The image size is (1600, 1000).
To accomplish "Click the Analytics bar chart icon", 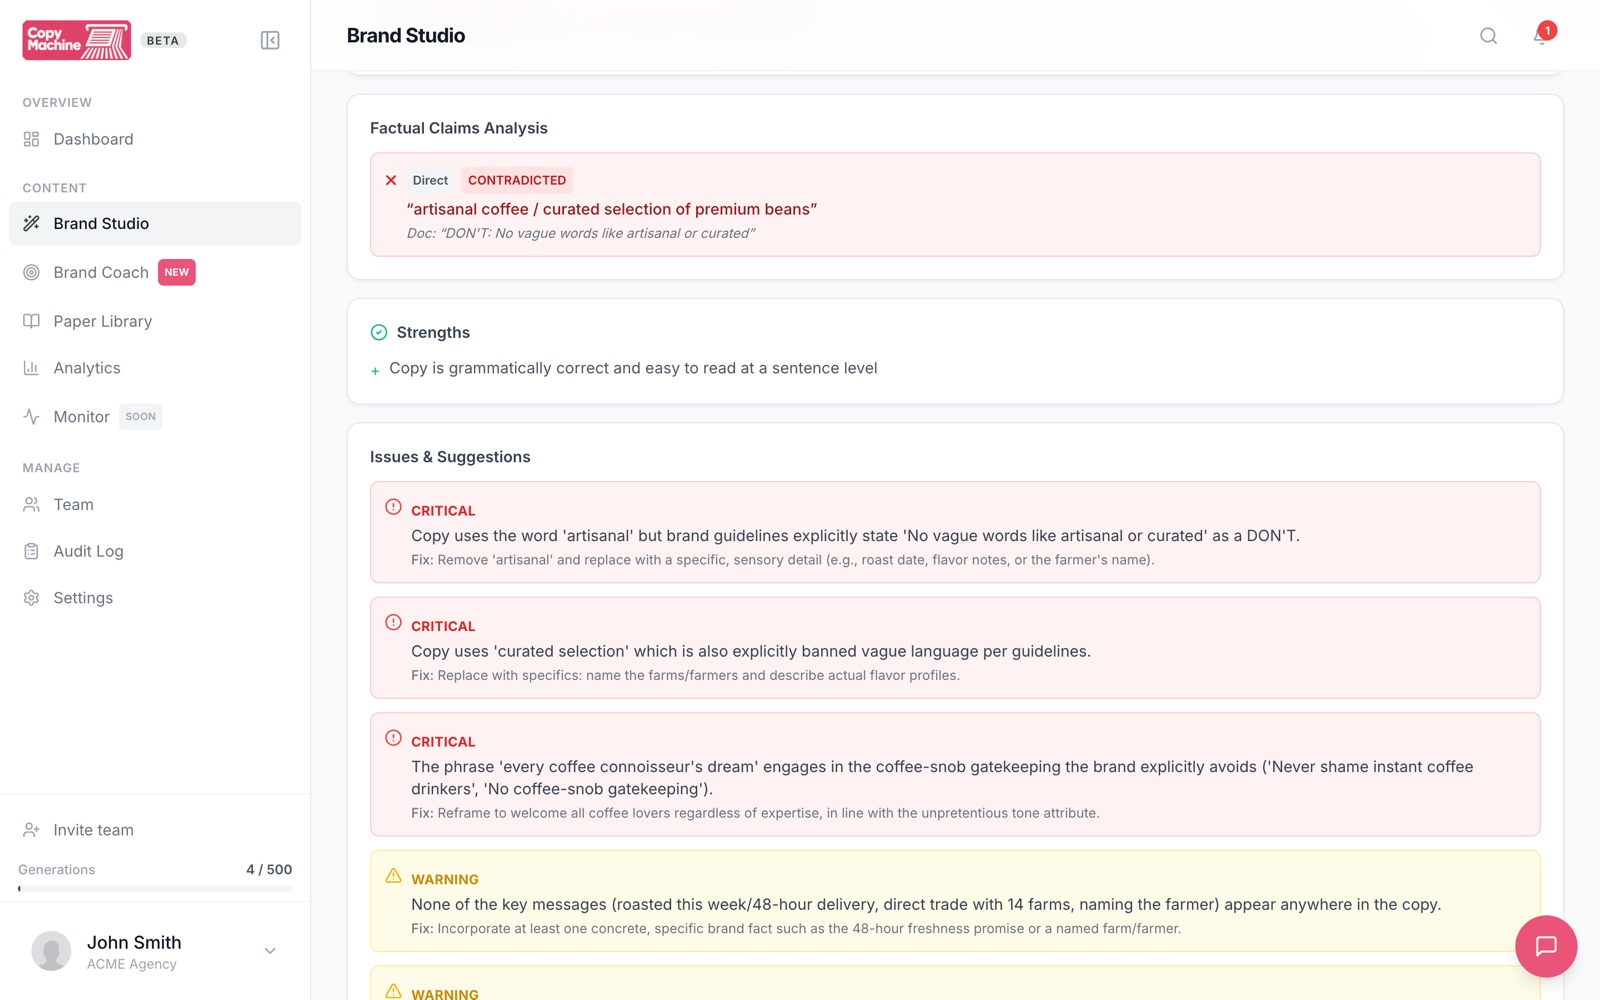I will [x=31, y=368].
